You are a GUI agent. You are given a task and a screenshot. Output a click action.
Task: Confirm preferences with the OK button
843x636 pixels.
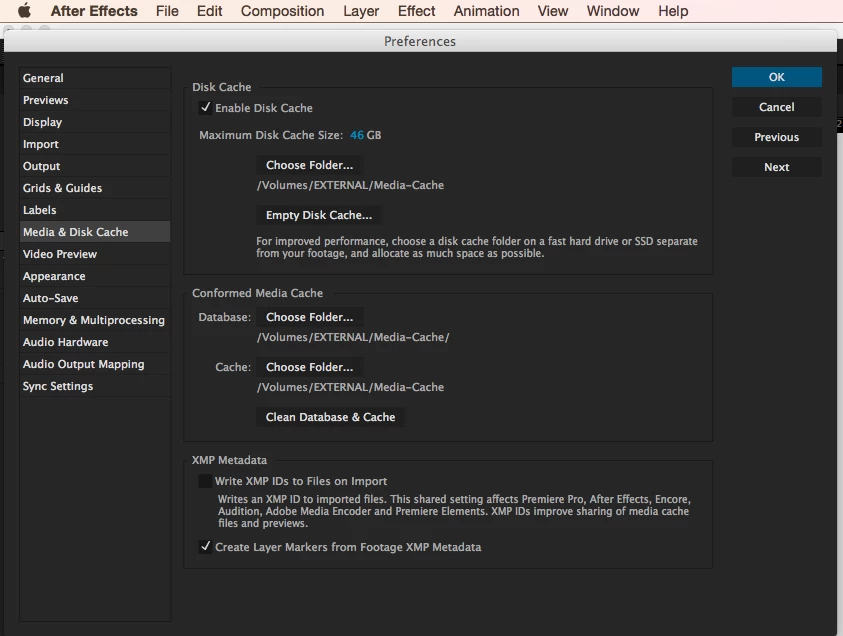point(776,77)
